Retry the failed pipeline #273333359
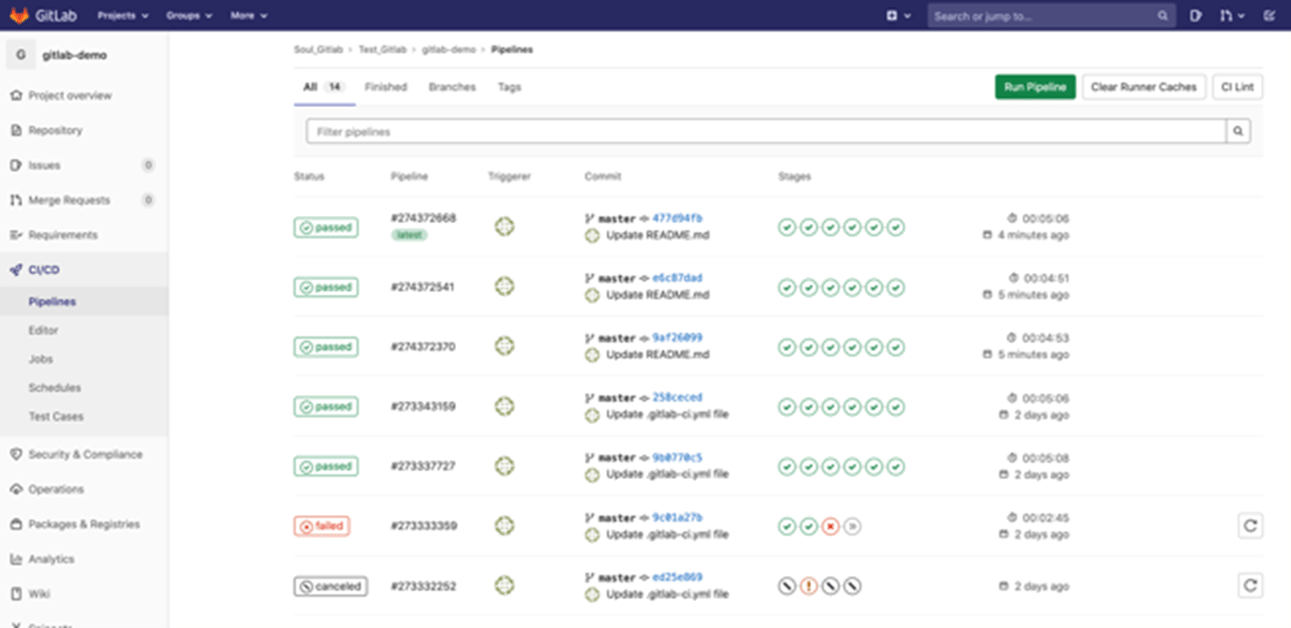The height and width of the screenshot is (628, 1291). pyautogui.click(x=1250, y=526)
